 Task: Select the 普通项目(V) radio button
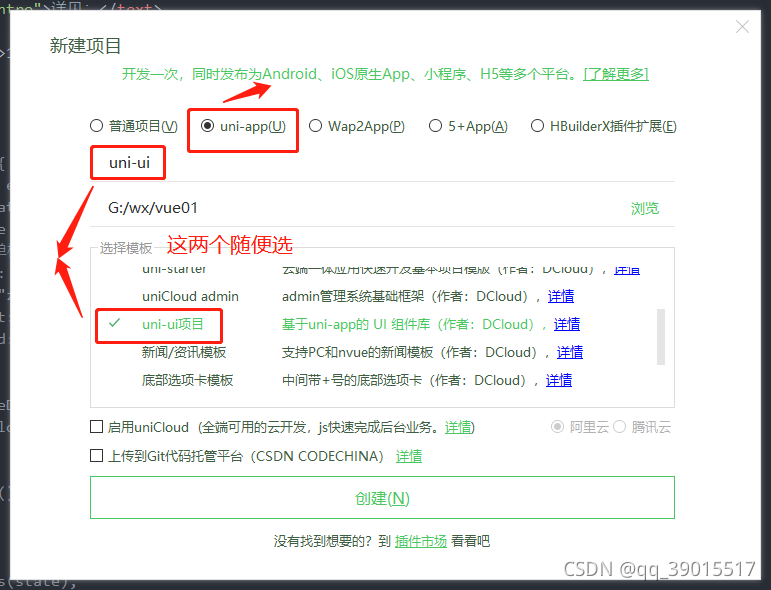pos(96,126)
